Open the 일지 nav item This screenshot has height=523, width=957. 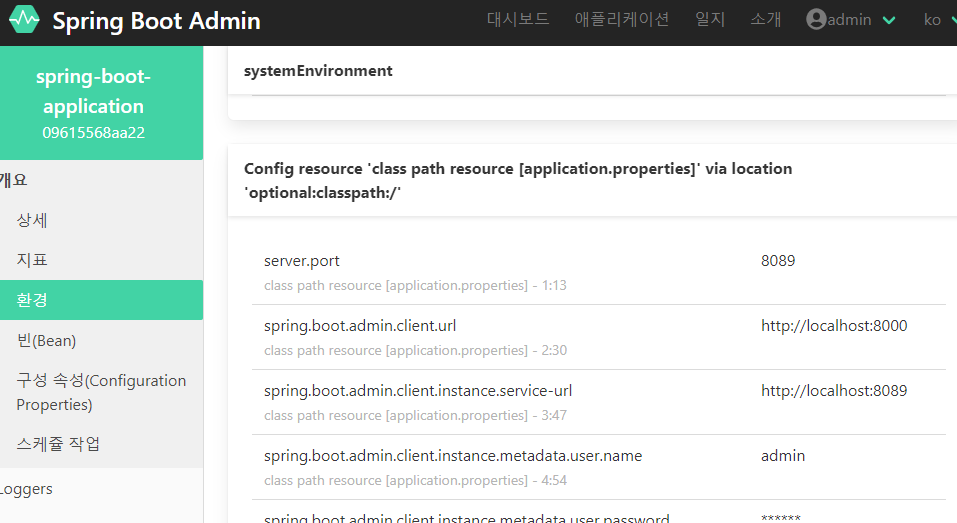click(710, 20)
